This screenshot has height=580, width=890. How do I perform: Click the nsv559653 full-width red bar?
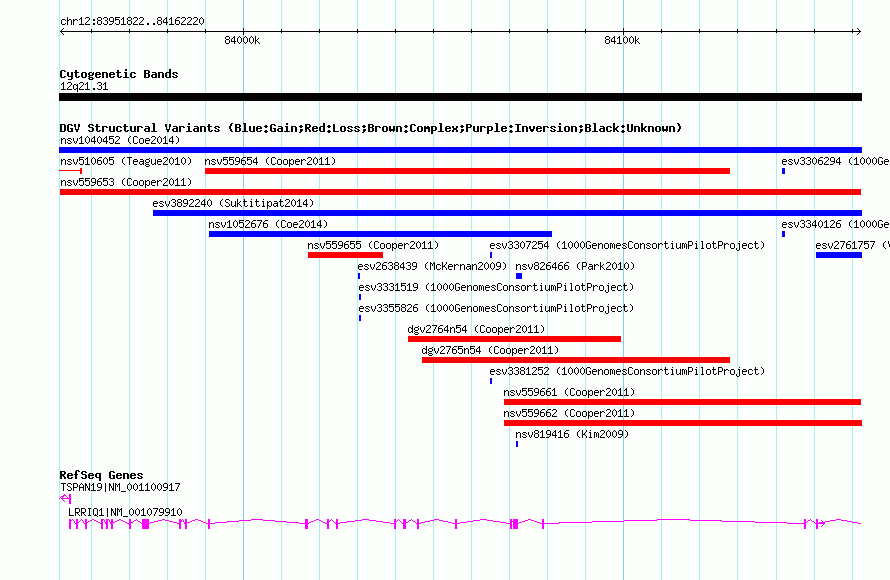click(x=460, y=192)
